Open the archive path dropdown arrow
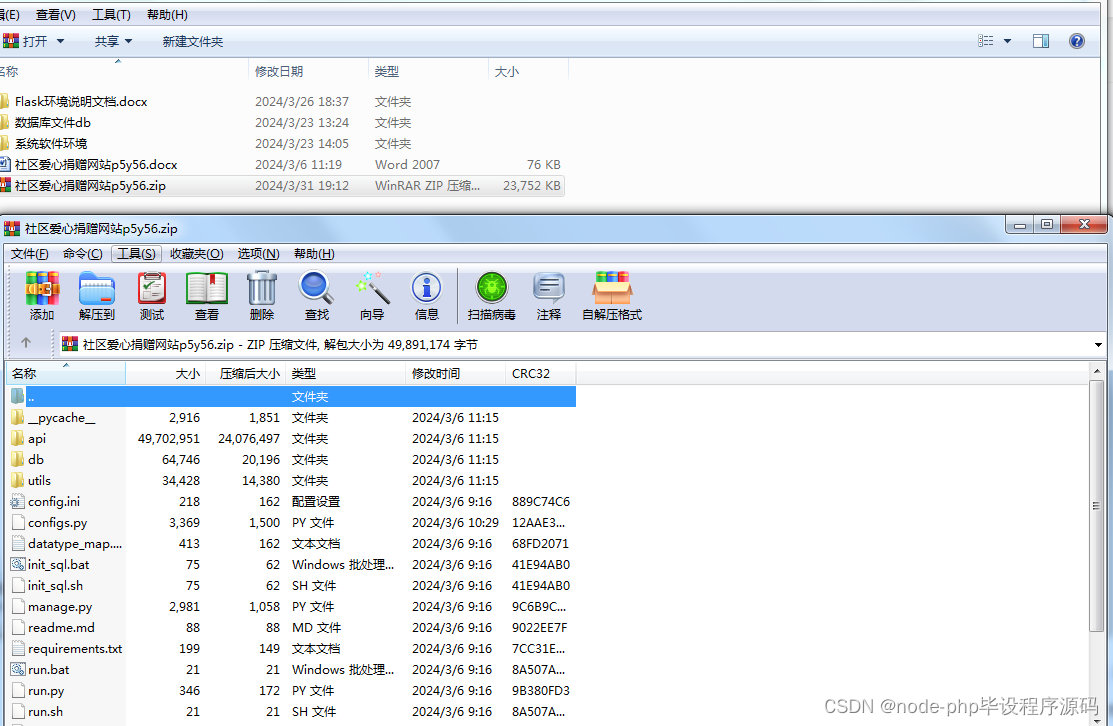 [x=1097, y=343]
